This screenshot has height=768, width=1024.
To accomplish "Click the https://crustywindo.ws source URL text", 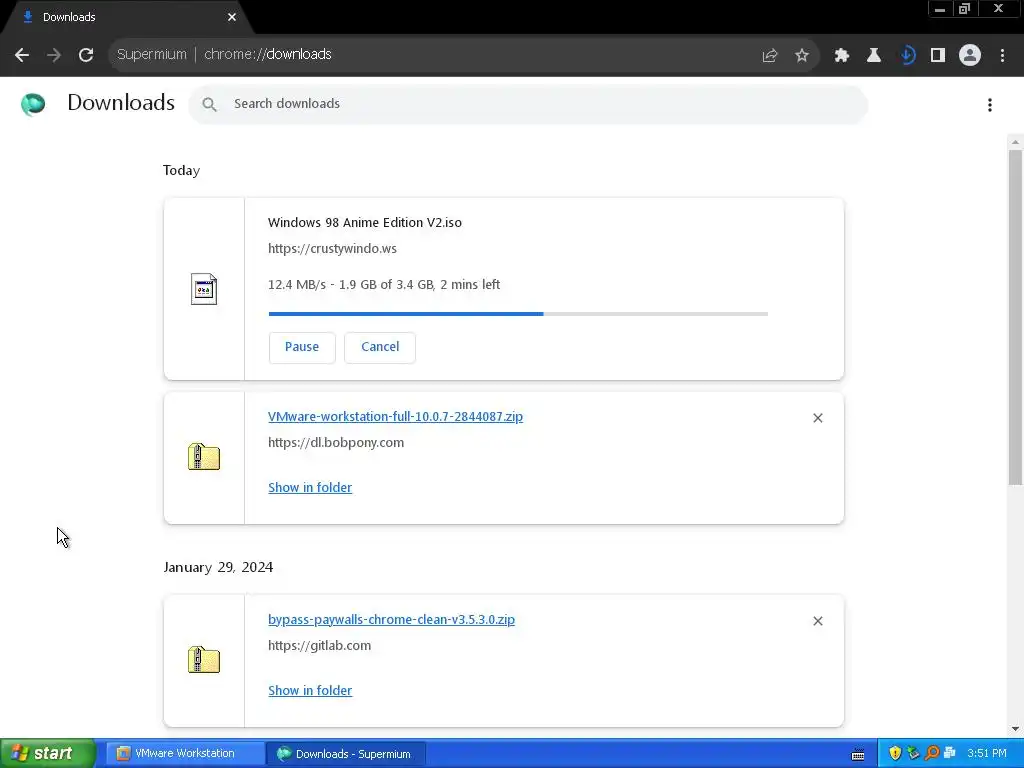I will click(332, 249).
